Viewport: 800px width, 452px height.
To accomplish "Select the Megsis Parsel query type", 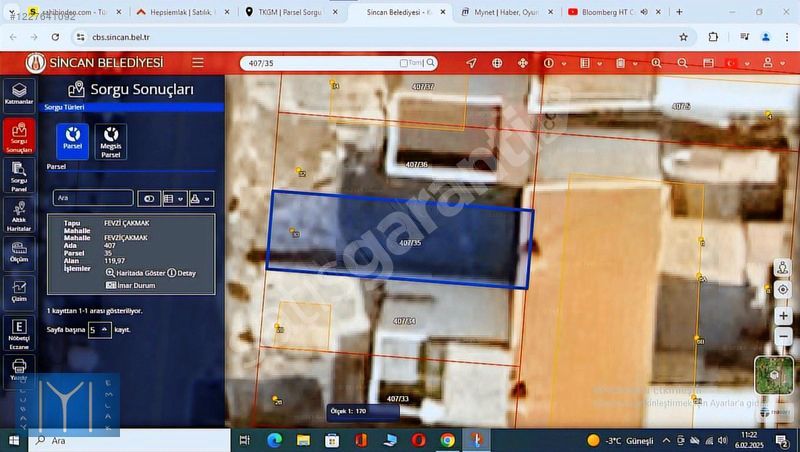I will 111,140.
